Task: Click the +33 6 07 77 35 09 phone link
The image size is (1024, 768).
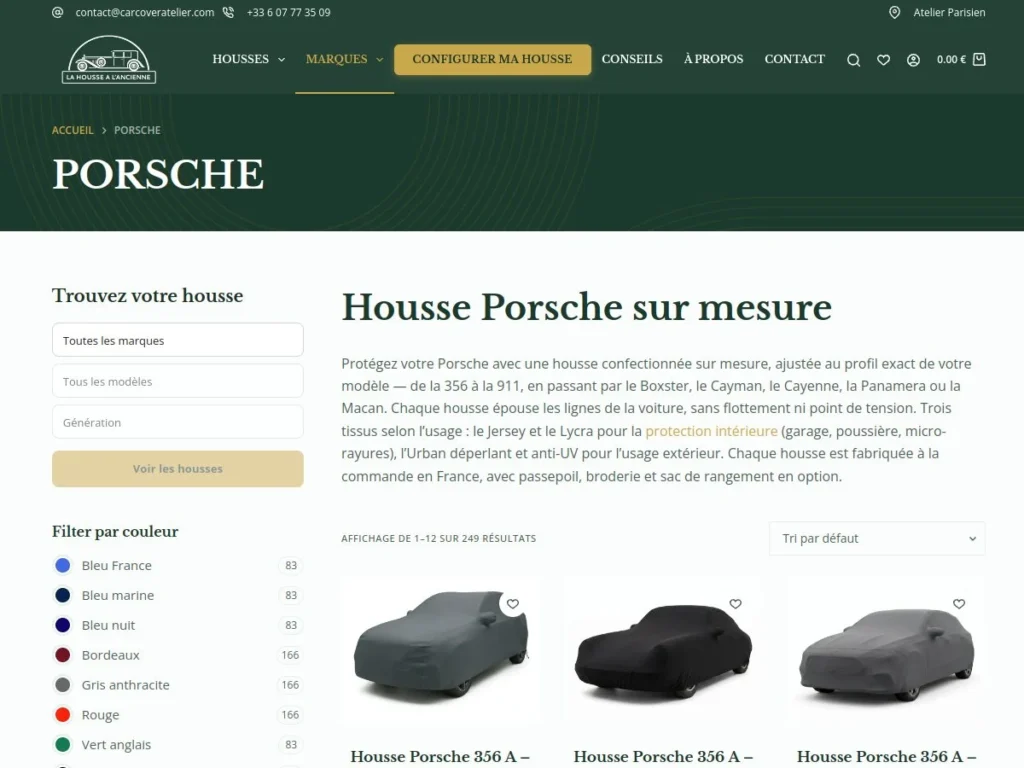Action: click(x=289, y=12)
